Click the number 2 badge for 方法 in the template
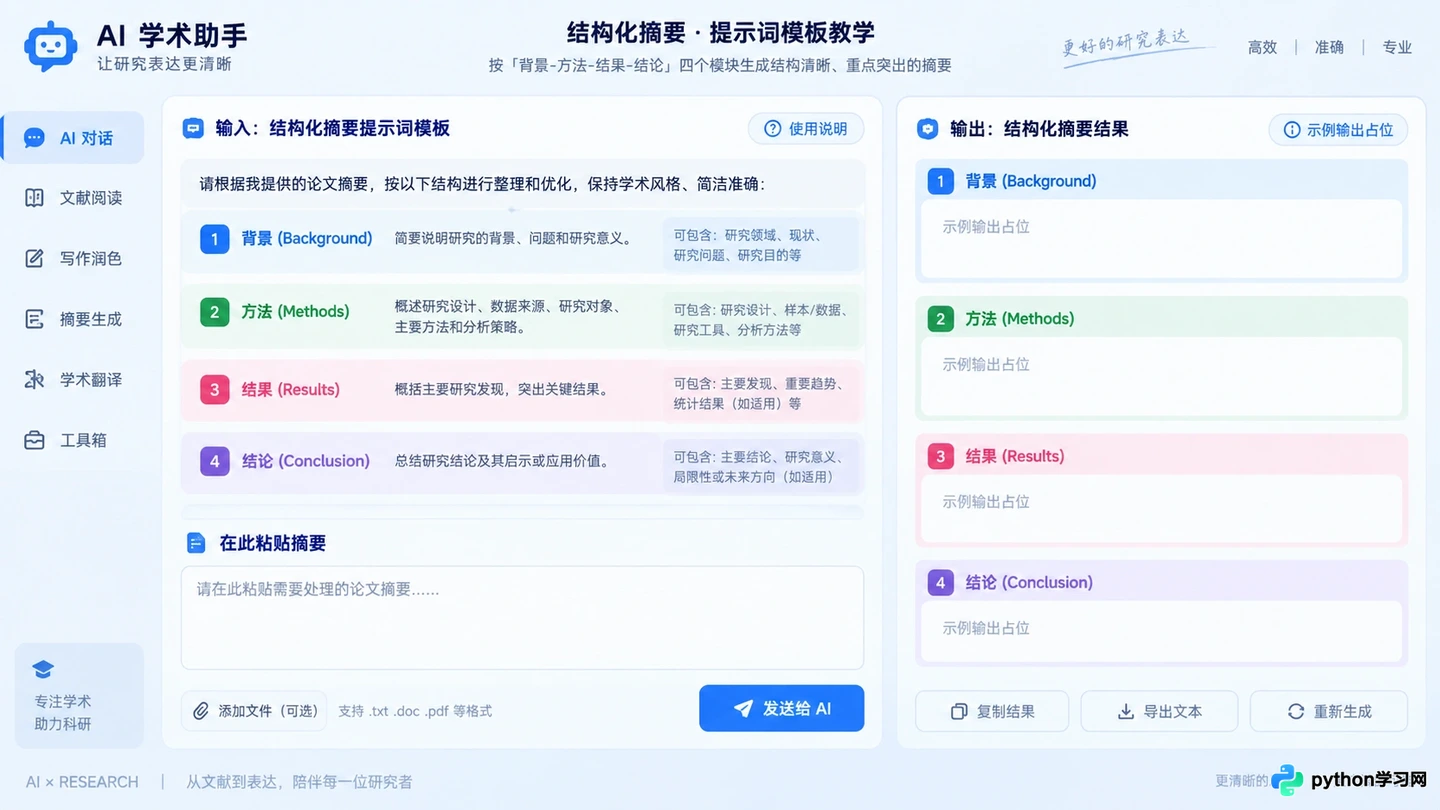Viewport: 1440px width, 810px height. point(214,312)
